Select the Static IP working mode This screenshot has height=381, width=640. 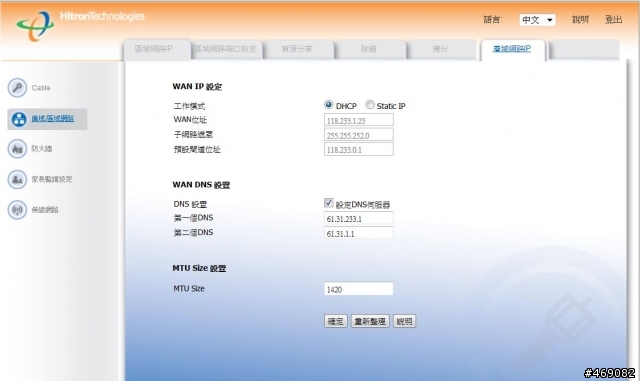tap(370, 105)
